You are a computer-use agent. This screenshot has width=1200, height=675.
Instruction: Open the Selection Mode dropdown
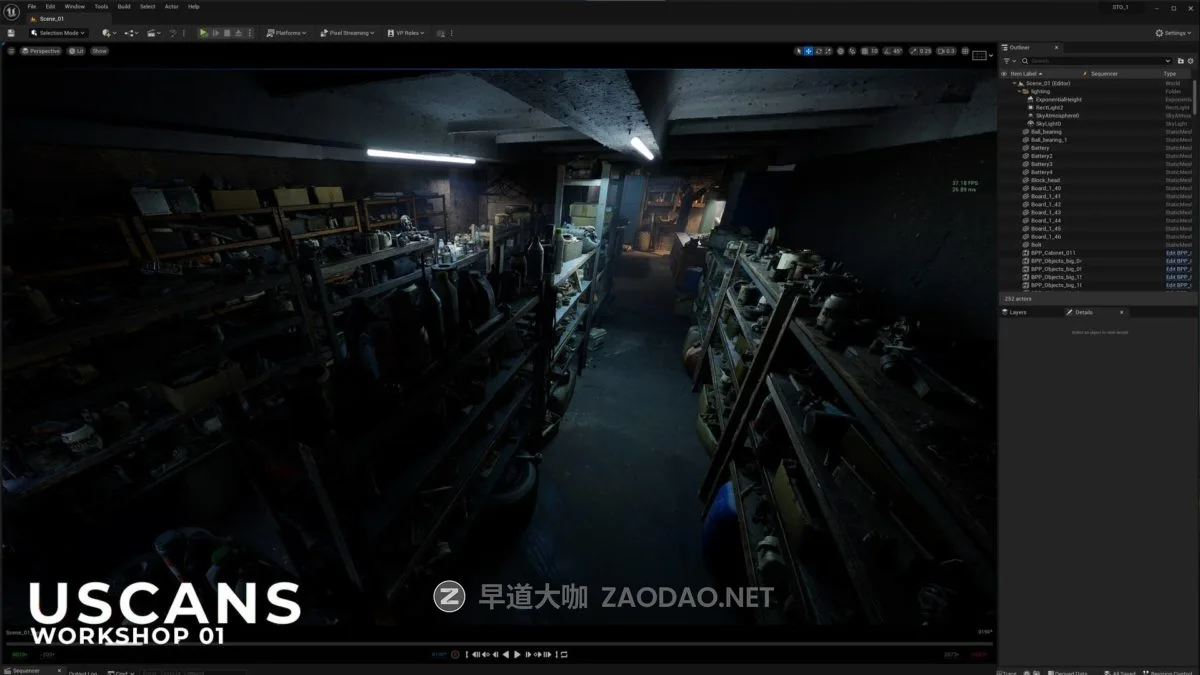click(60, 33)
